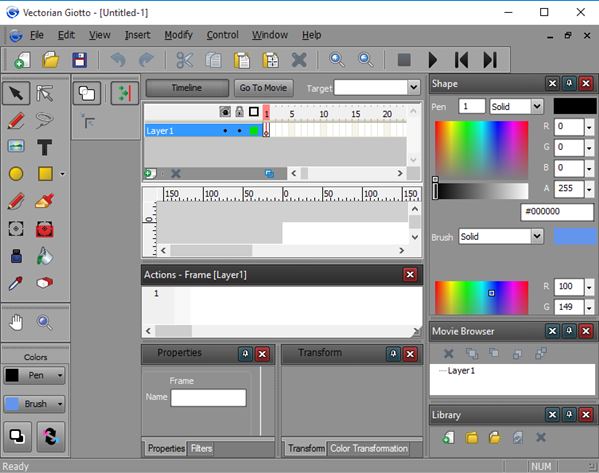This screenshot has height=473, width=599.
Task: Switch to the Filters tab
Action: point(201,448)
